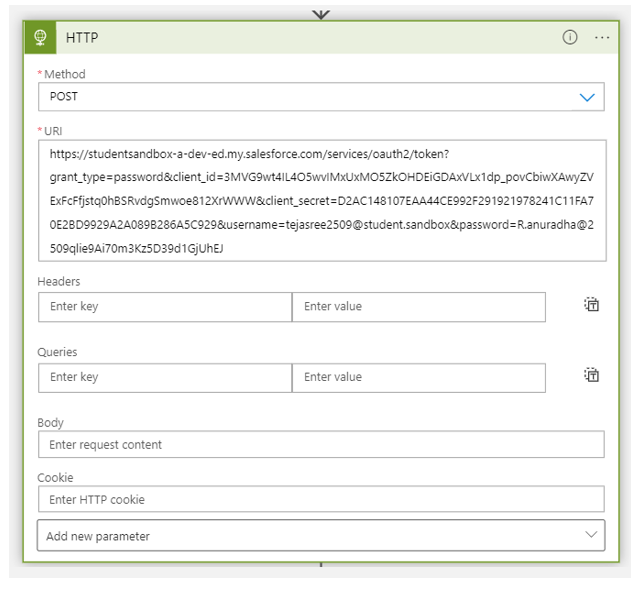Expand the Method dropdown showing POST
This screenshot has width=631, height=598.
tap(321, 97)
